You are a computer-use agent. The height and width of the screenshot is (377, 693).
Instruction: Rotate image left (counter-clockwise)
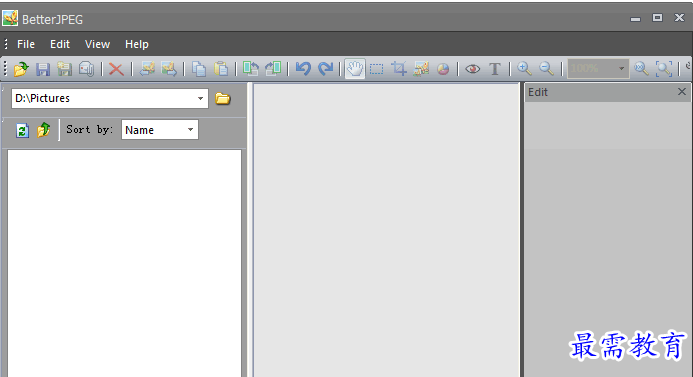point(273,69)
